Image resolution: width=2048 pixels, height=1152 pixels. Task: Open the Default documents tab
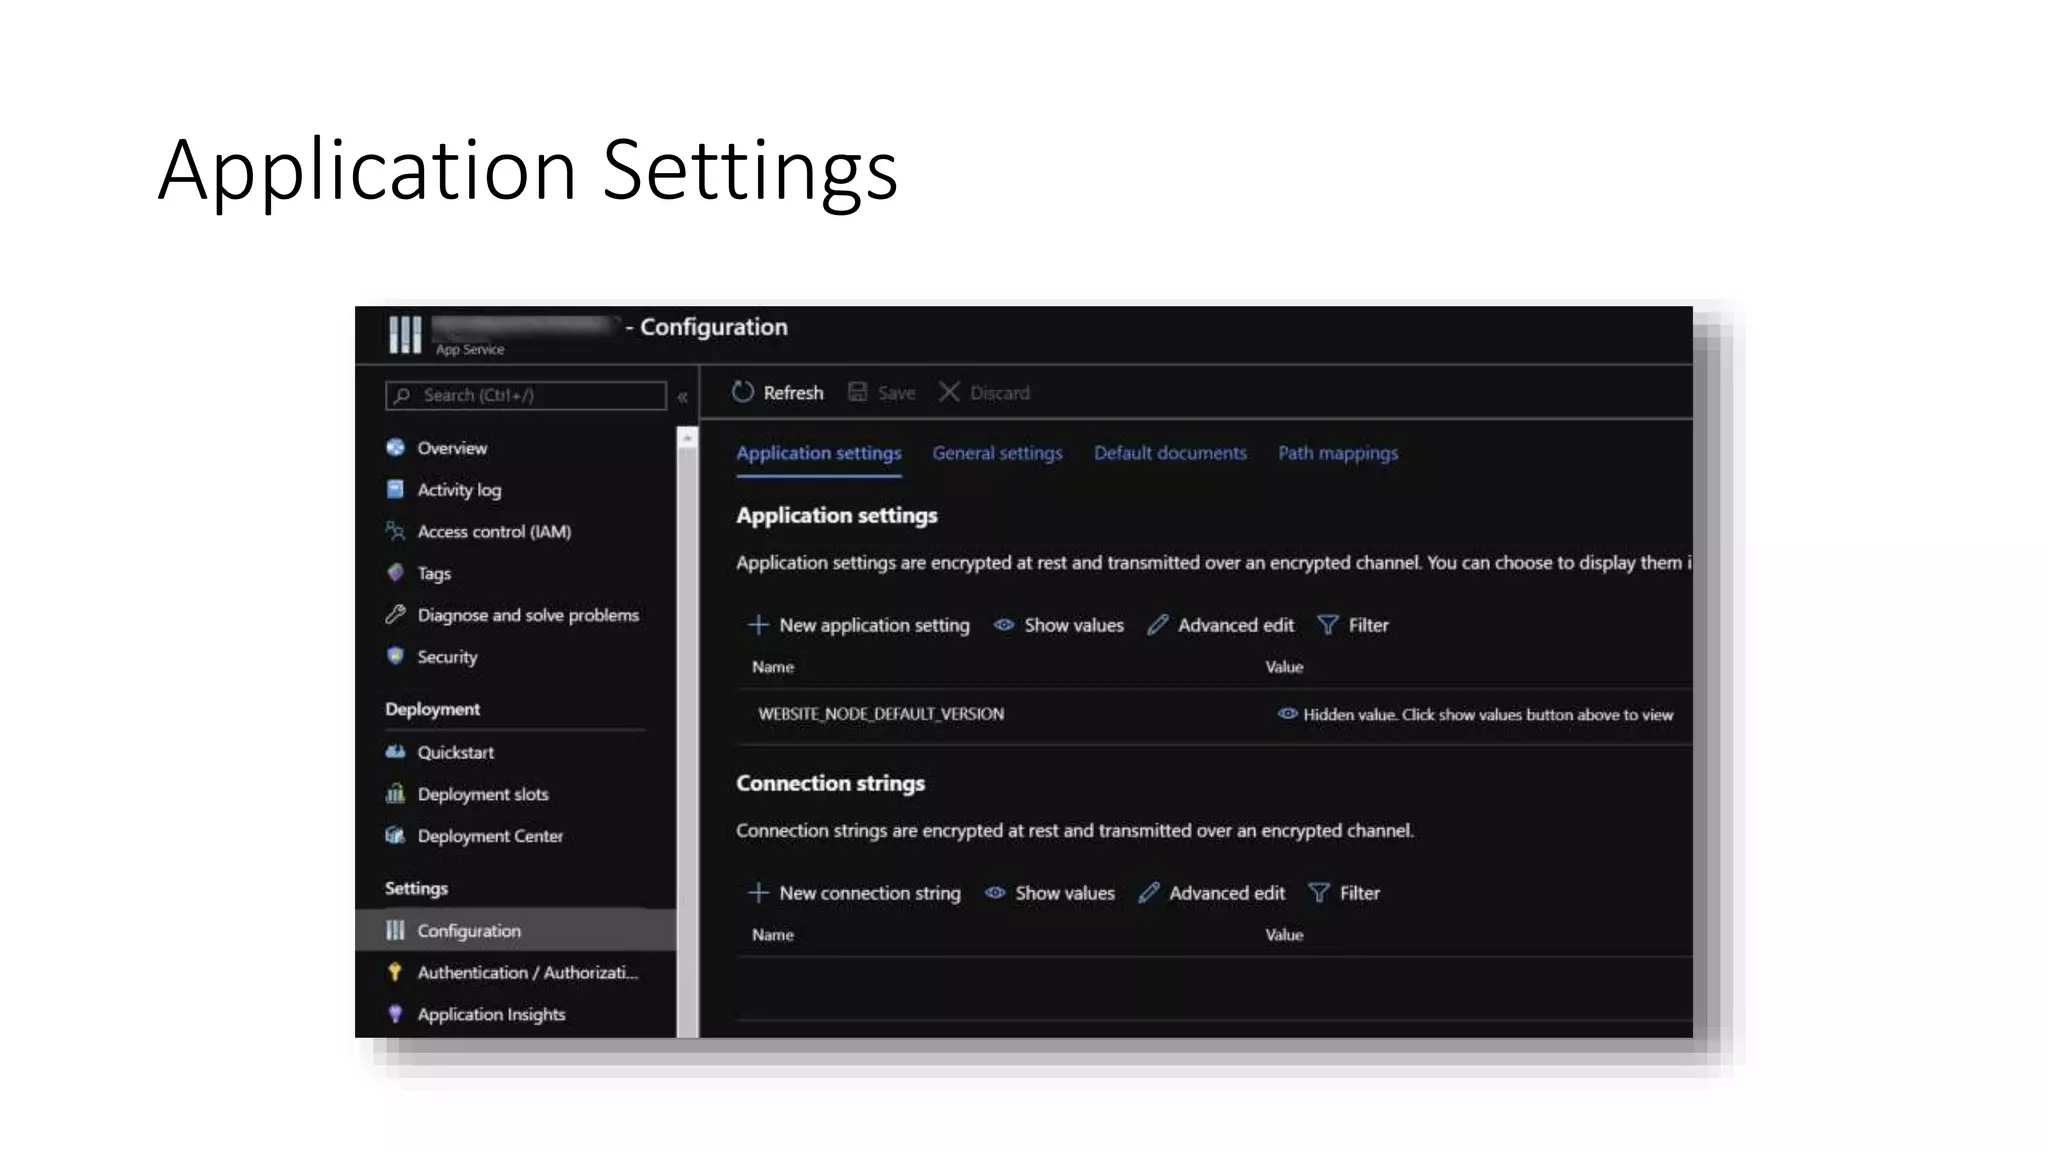(x=1170, y=453)
